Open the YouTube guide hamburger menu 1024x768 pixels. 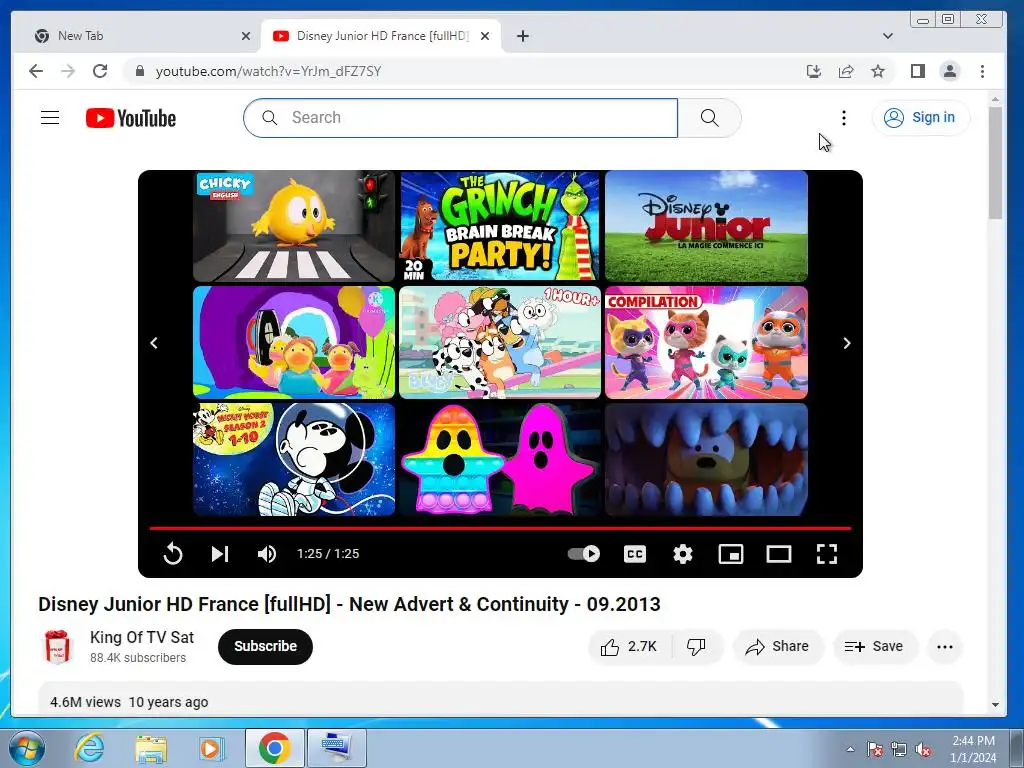click(x=50, y=118)
